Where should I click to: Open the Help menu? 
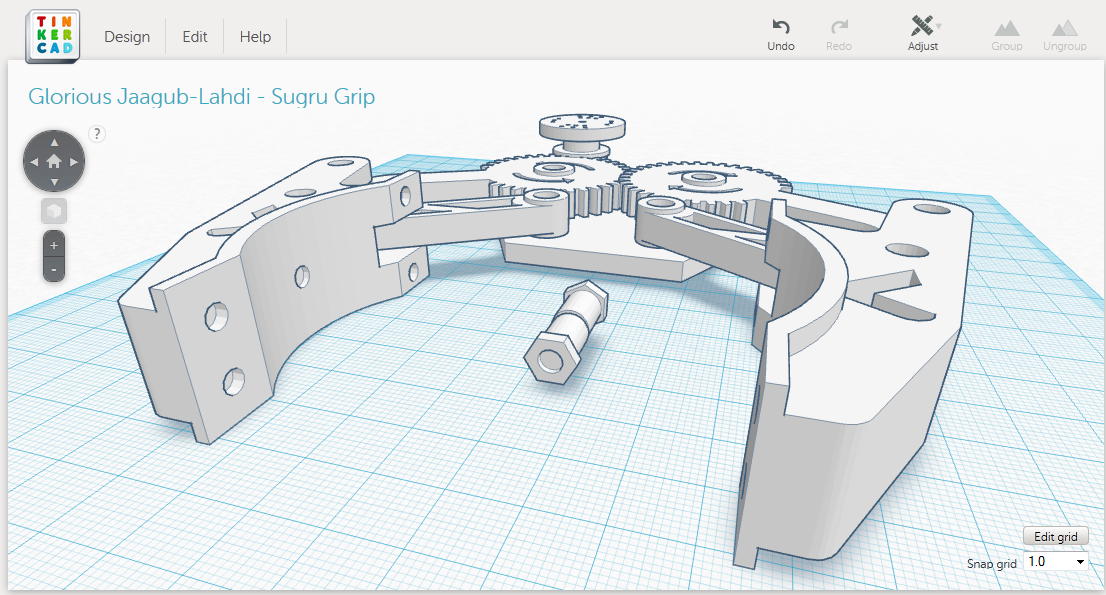coord(255,36)
